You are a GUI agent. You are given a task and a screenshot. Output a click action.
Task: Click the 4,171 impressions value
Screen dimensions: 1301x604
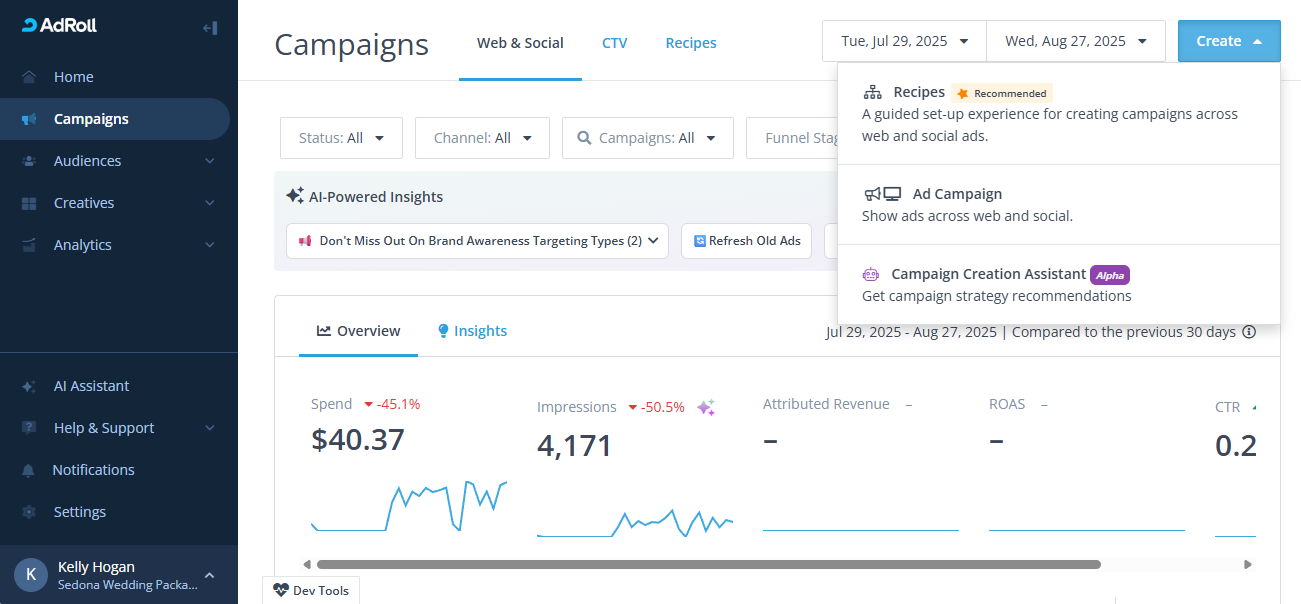coord(574,445)
